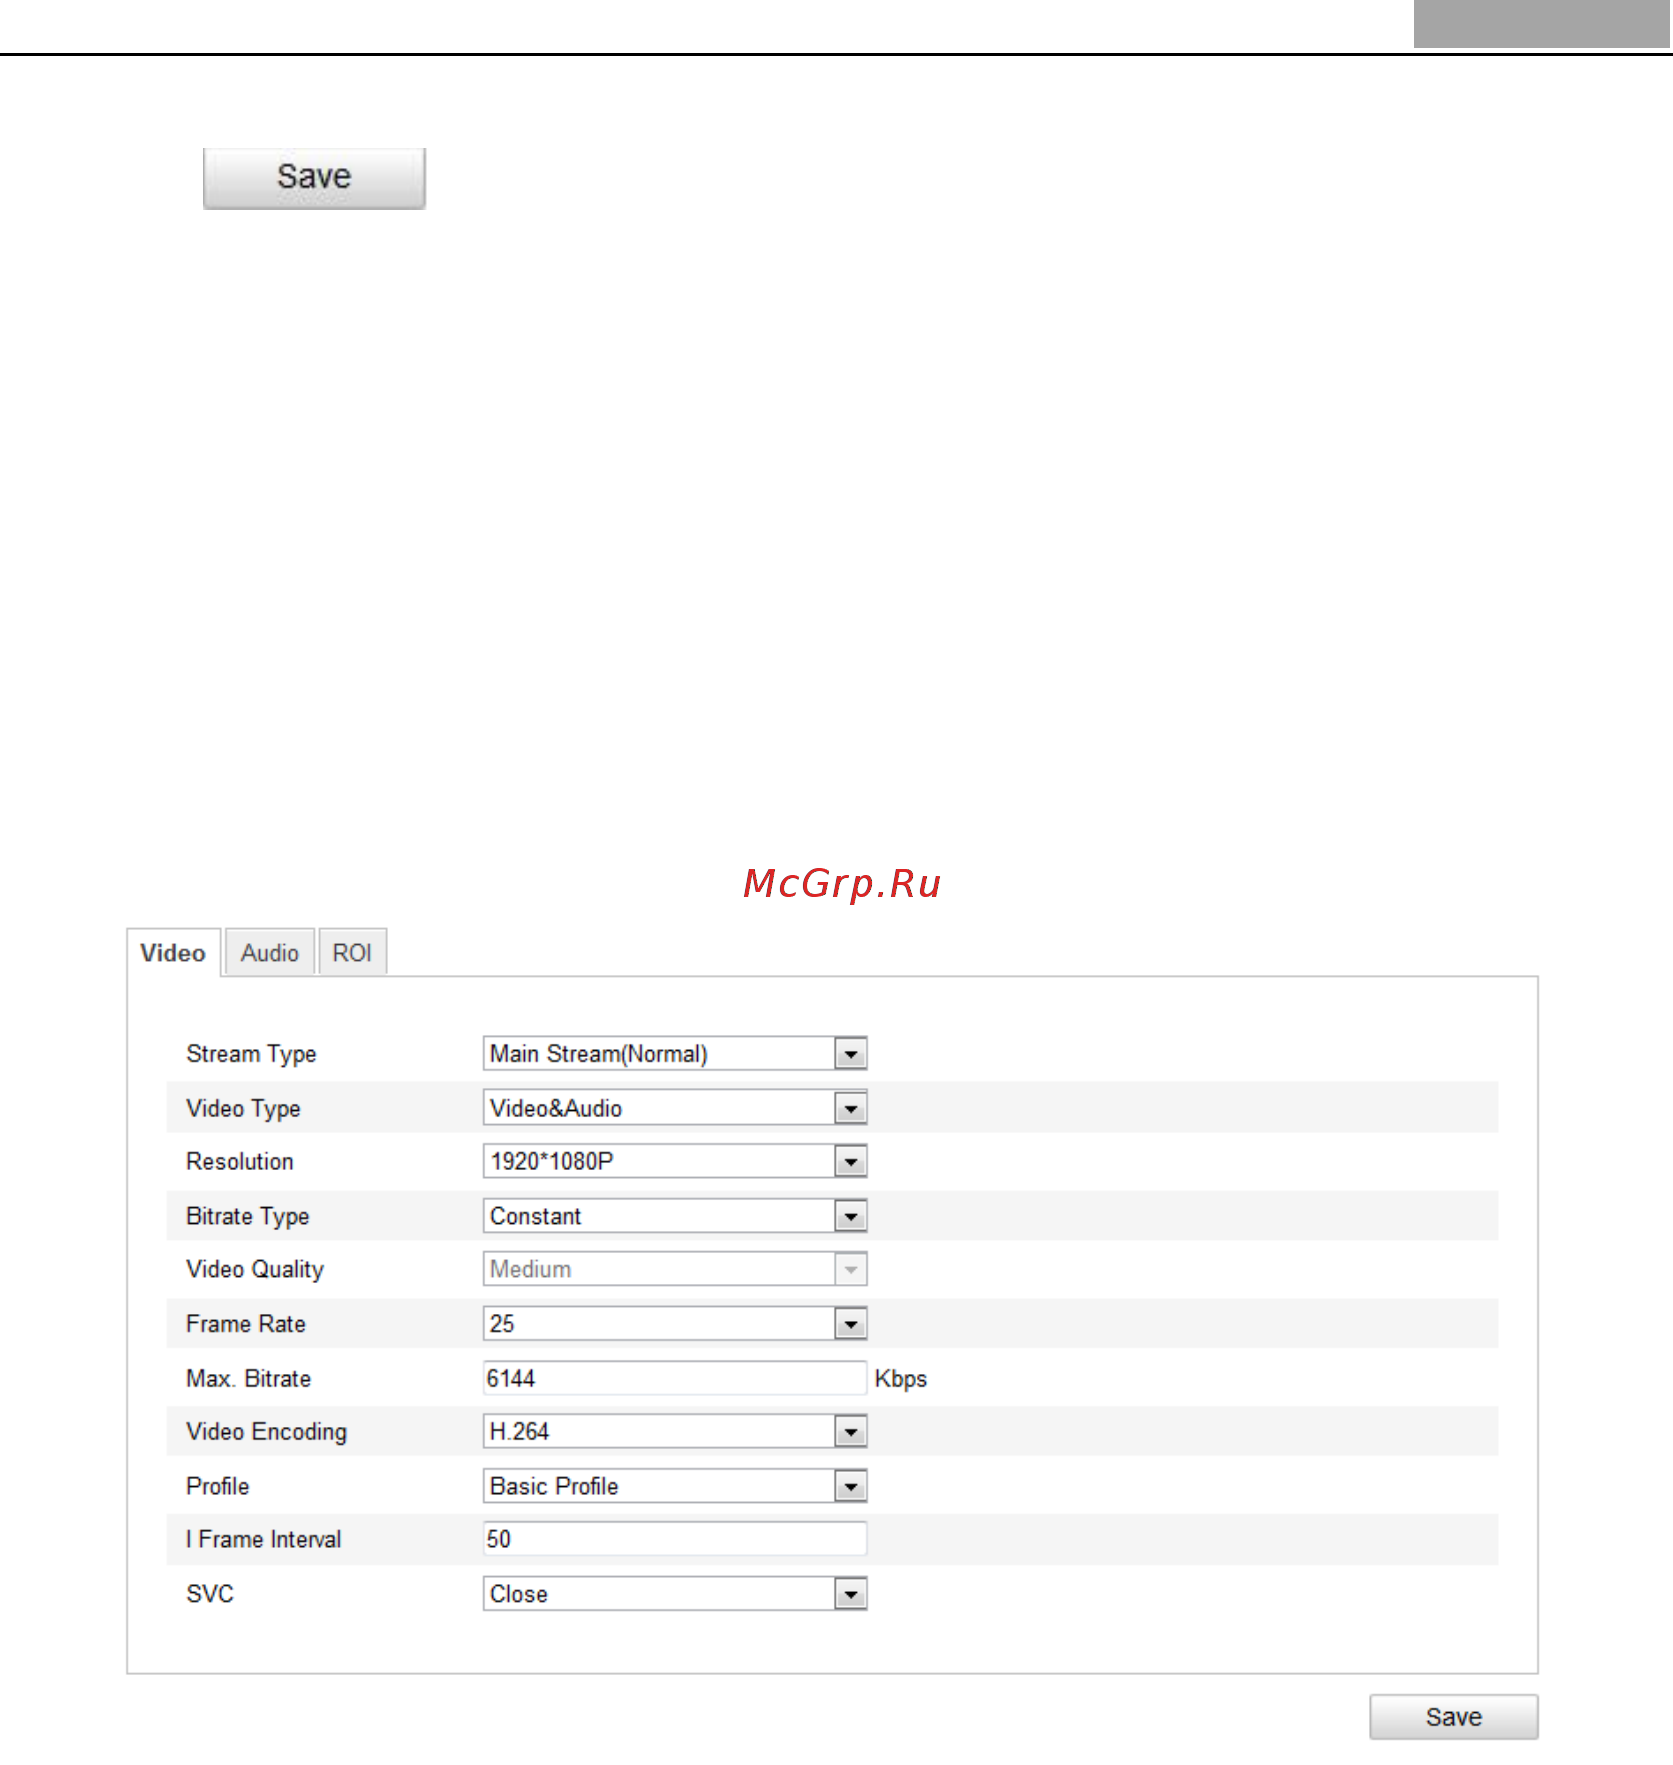Expand the Frame Rate dropdown

point(675,1323)
